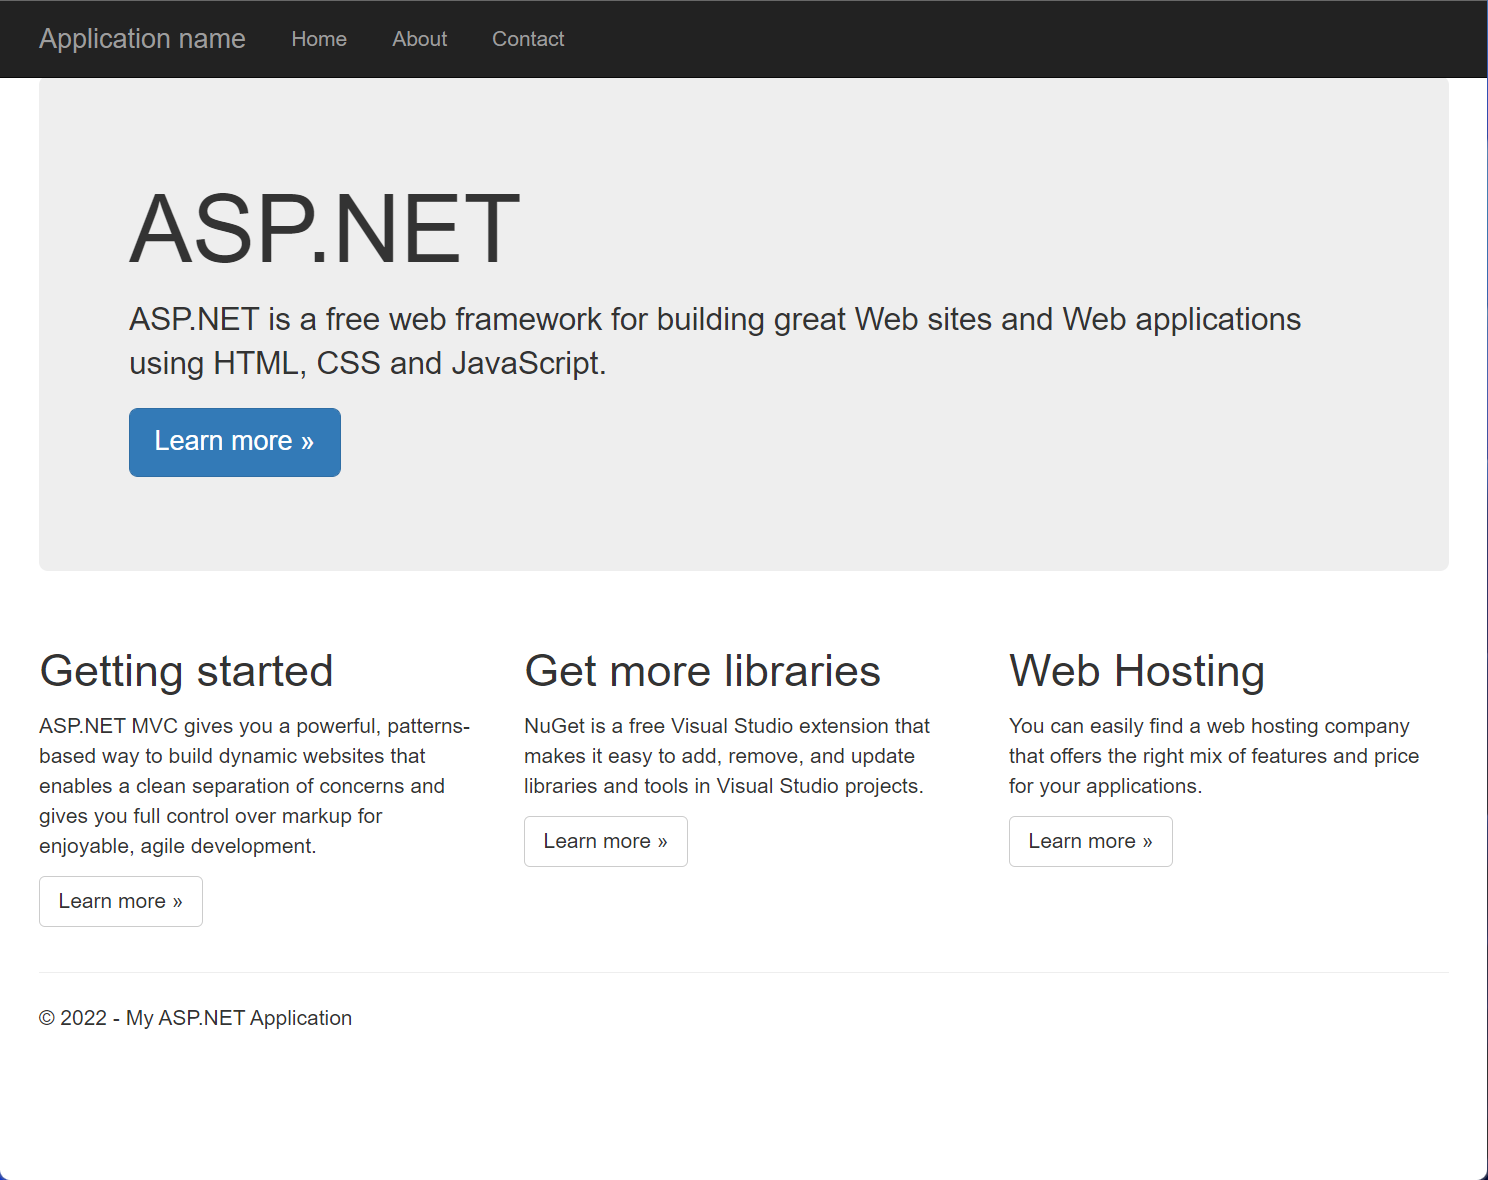The image size is (1488, 1180).
Task: Select the ASP.NET main heading
Action: [x=324, y=229]
